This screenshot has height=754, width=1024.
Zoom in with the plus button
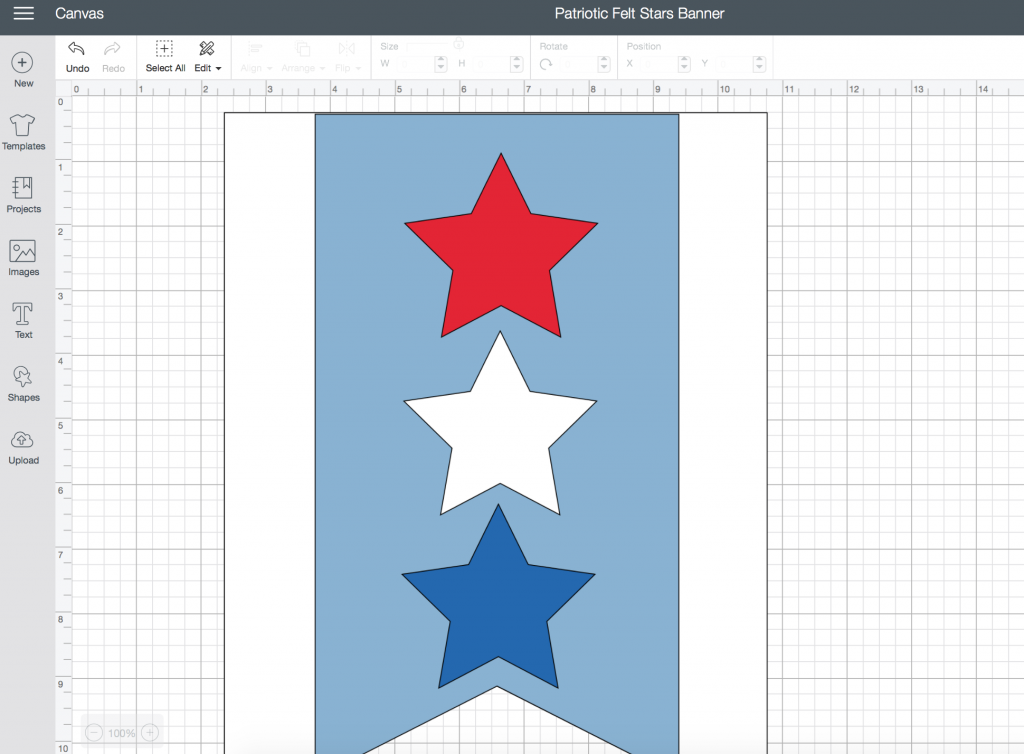[x=150, y=732]
